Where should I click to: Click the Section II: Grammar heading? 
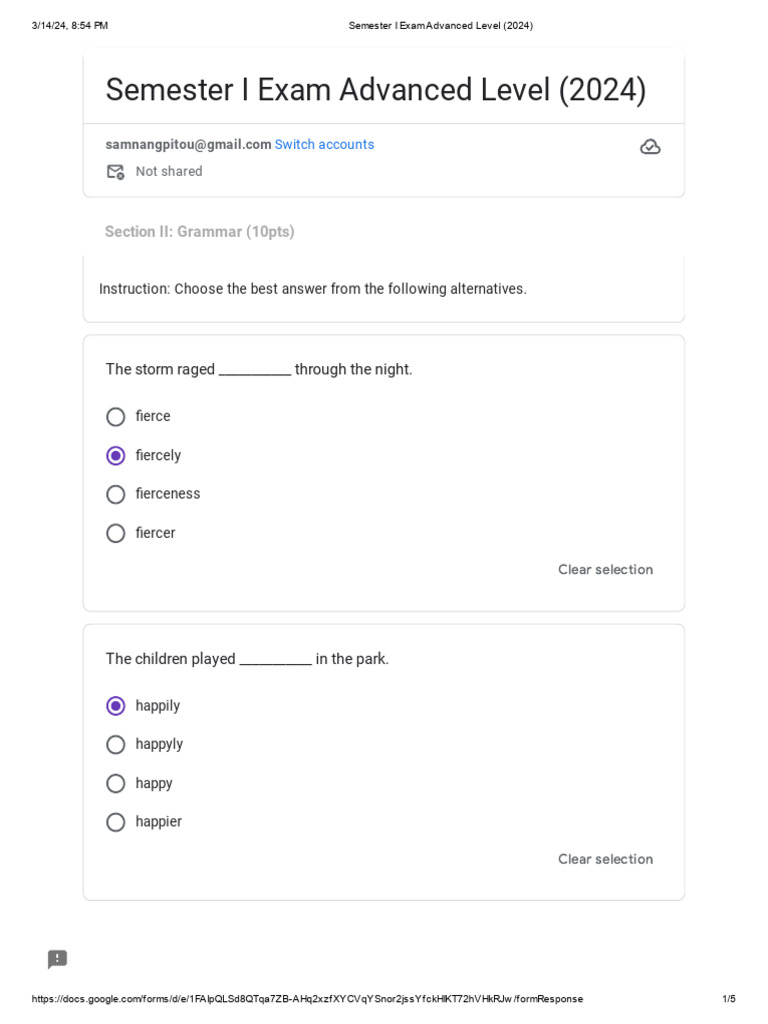tap(200, 232)
